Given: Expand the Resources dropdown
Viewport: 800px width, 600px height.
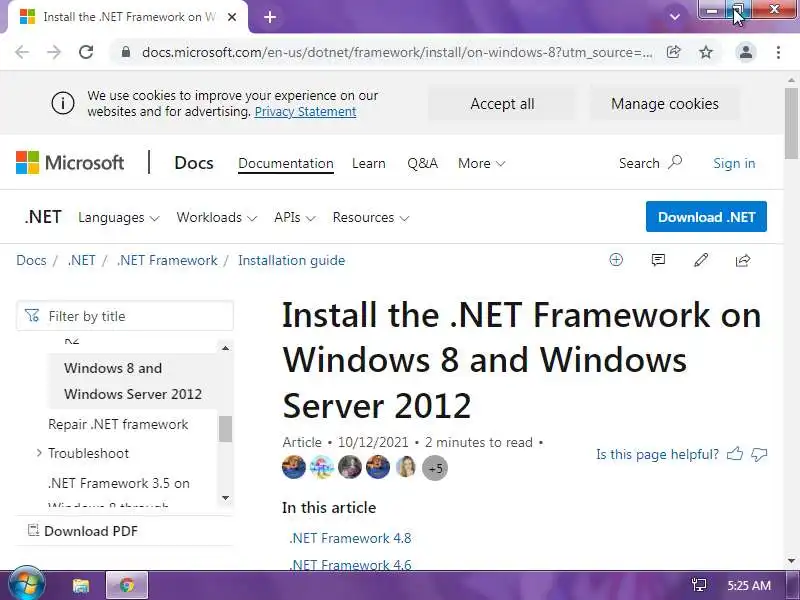Looking at the screenshot, I should coord(371,217).
